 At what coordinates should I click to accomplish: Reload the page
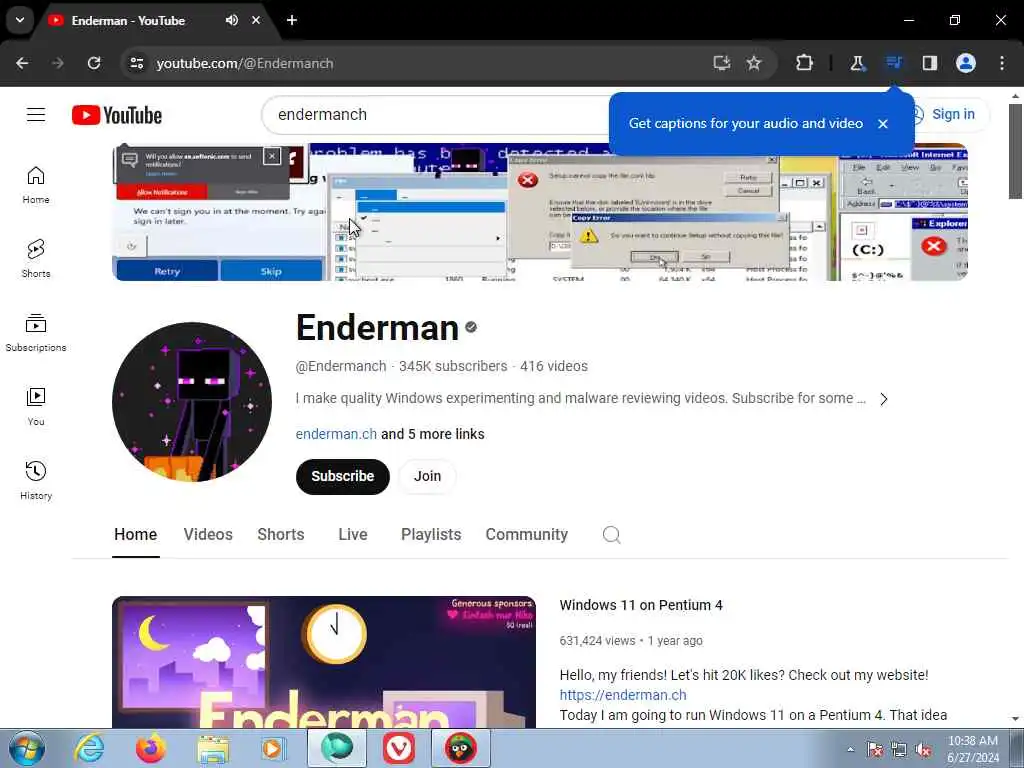(x=94, y=63)
